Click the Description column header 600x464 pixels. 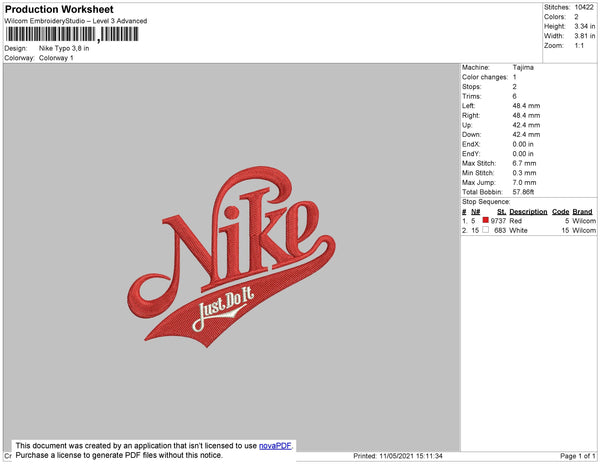[528, 212]
